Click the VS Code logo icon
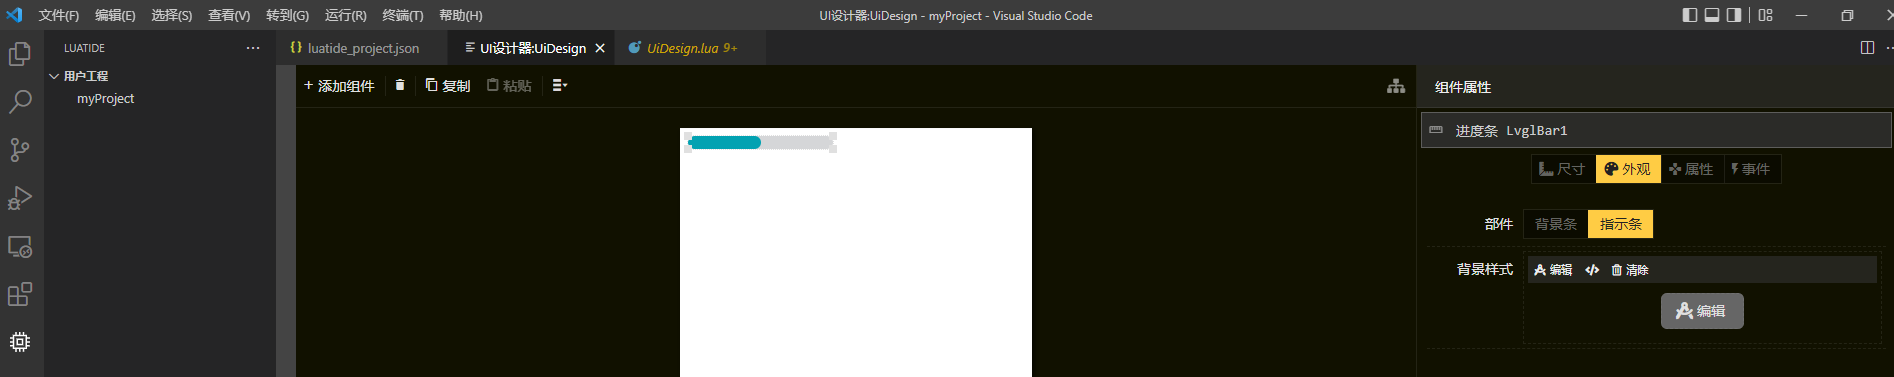 point(14,15)
